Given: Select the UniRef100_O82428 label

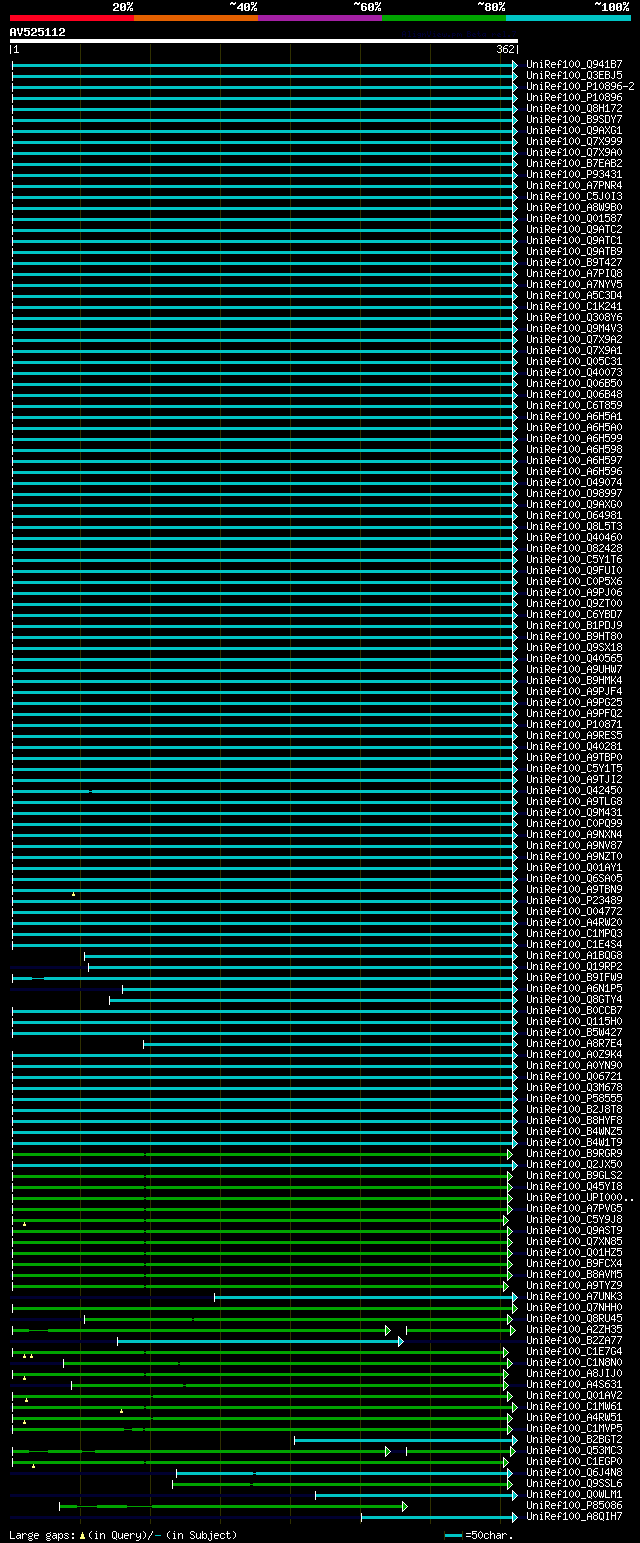Looking at the screenshot, I should pos(574,549).
